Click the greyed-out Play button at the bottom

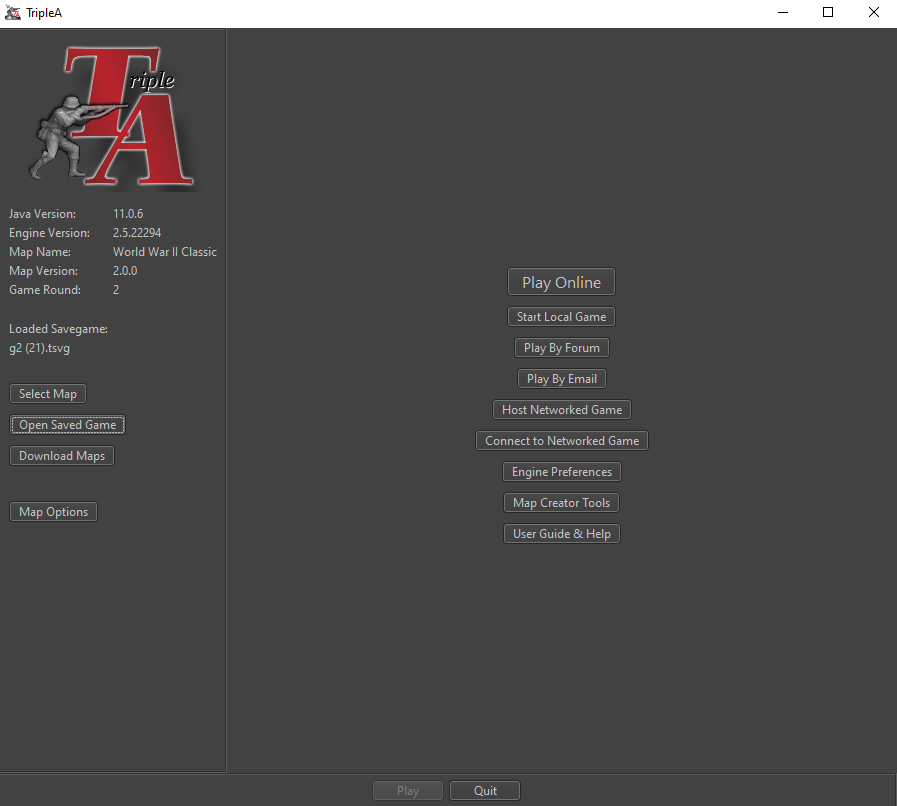click(408, 791)
